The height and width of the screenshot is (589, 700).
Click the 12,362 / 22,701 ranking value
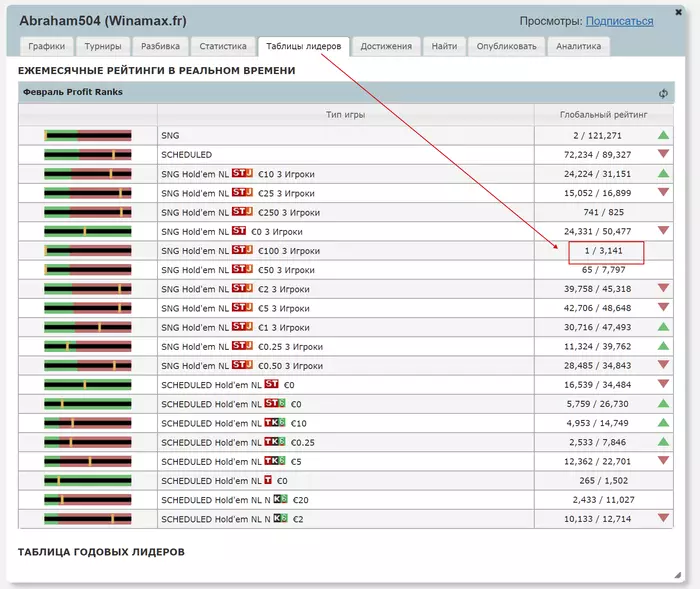point(597,461)
